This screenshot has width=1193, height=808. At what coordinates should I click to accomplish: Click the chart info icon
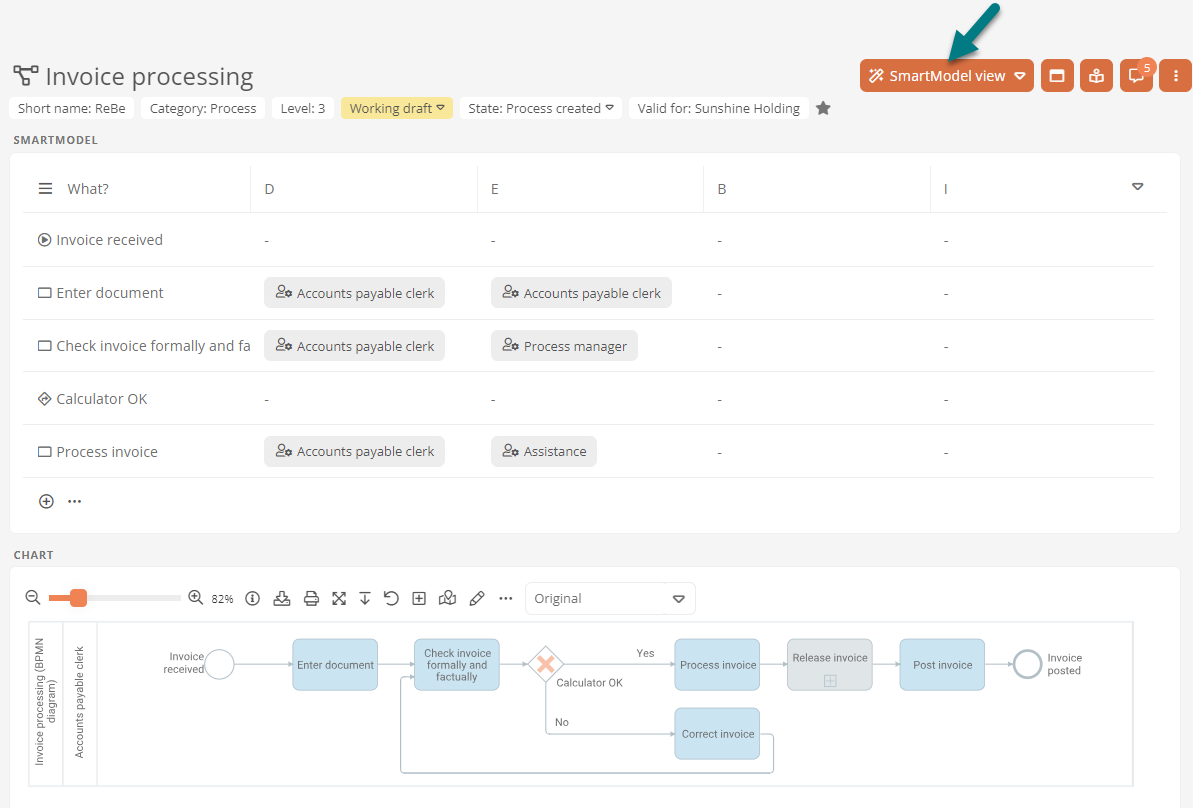tap(253, 598)
